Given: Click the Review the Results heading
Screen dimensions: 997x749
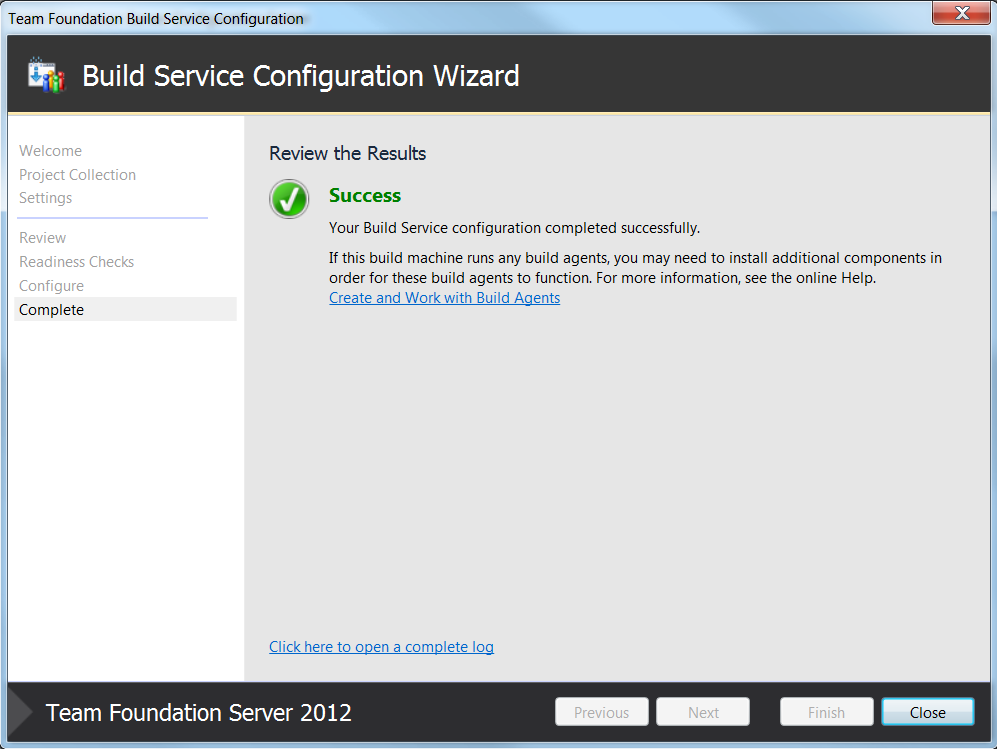Looking at the screenshot, I should click(347, 153).
